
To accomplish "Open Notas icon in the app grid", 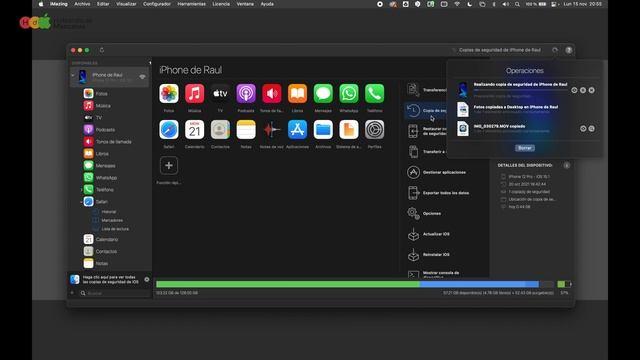I will coord(246,130).
